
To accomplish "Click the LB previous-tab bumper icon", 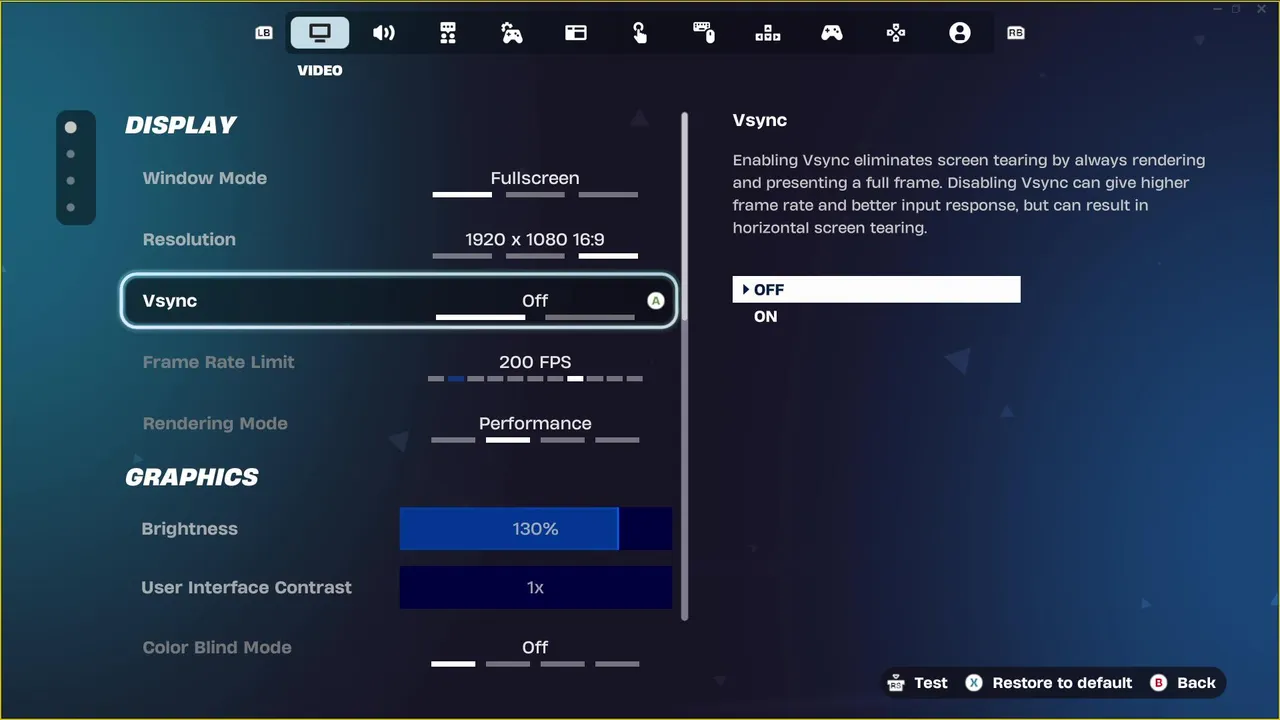I will (264, 33).
